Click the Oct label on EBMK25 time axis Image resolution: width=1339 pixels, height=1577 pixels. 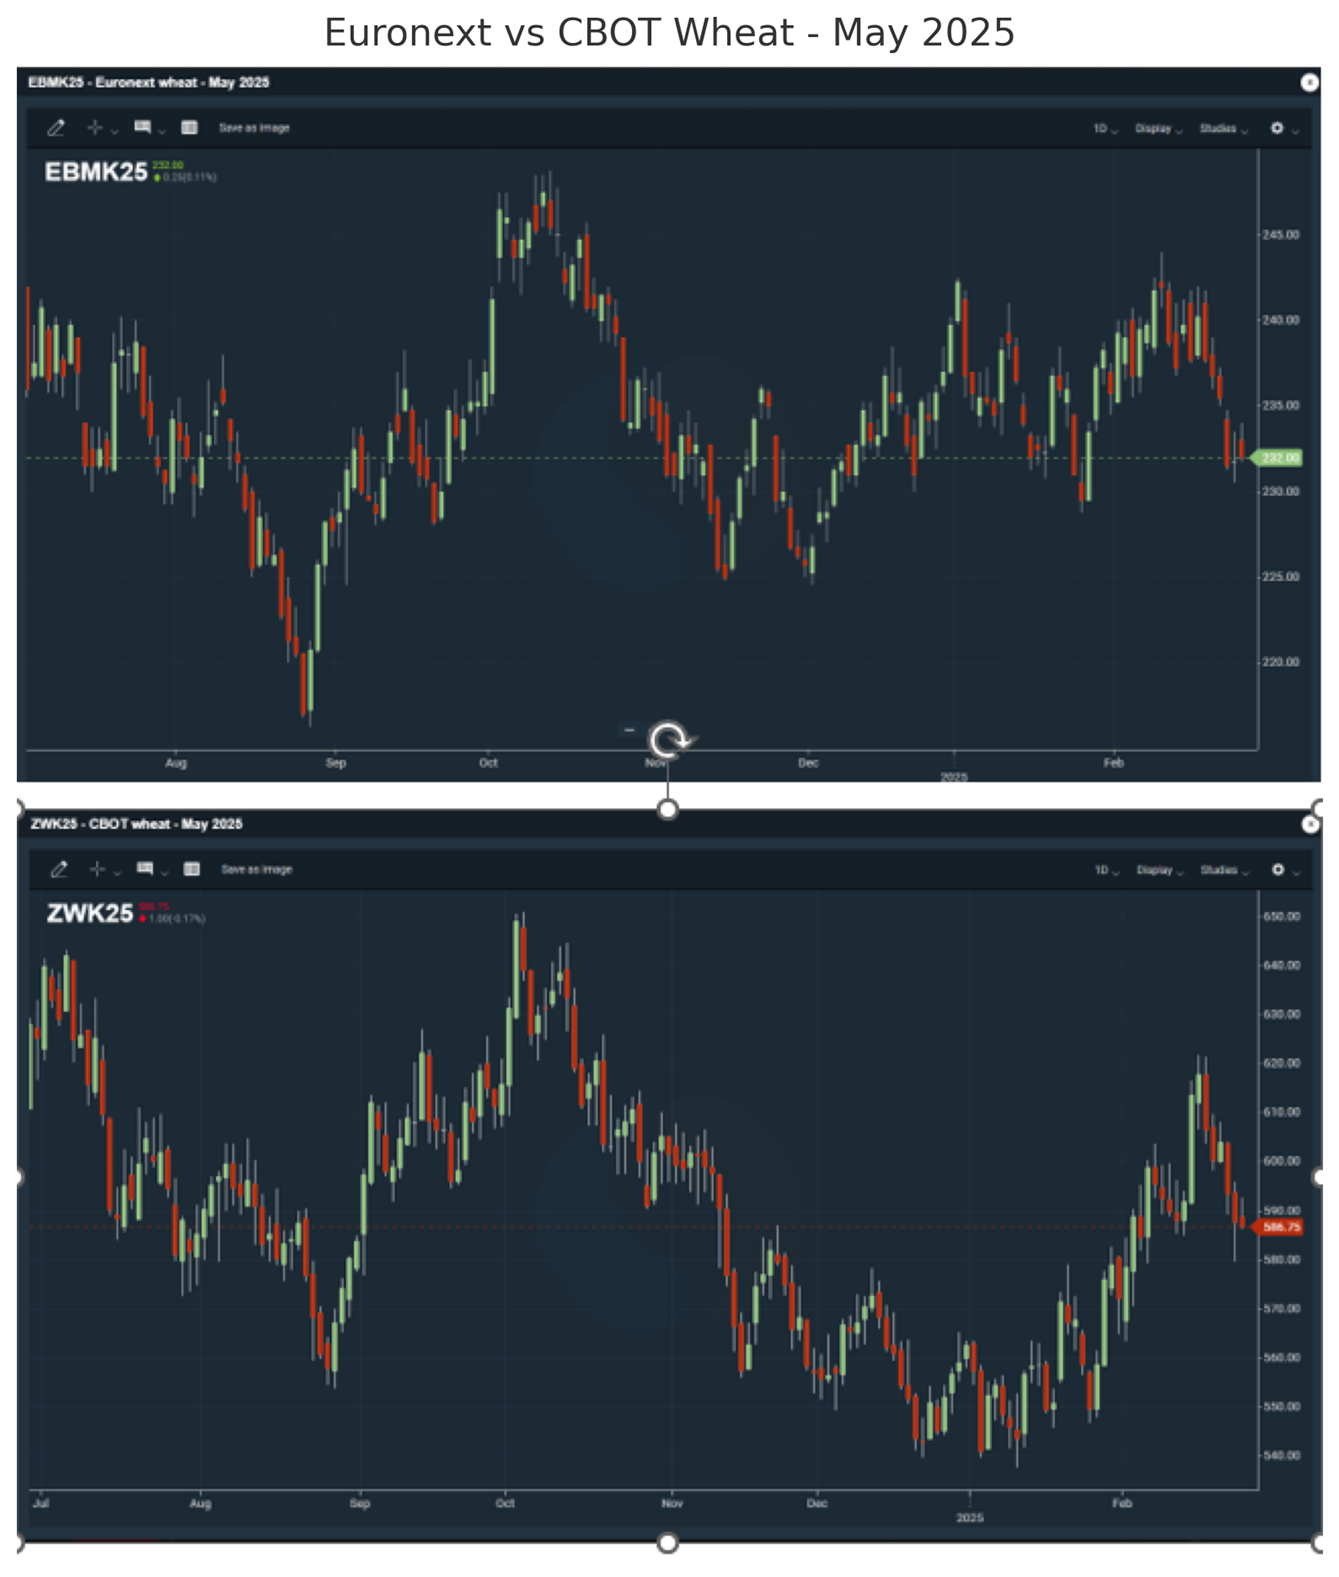(488, 763)
